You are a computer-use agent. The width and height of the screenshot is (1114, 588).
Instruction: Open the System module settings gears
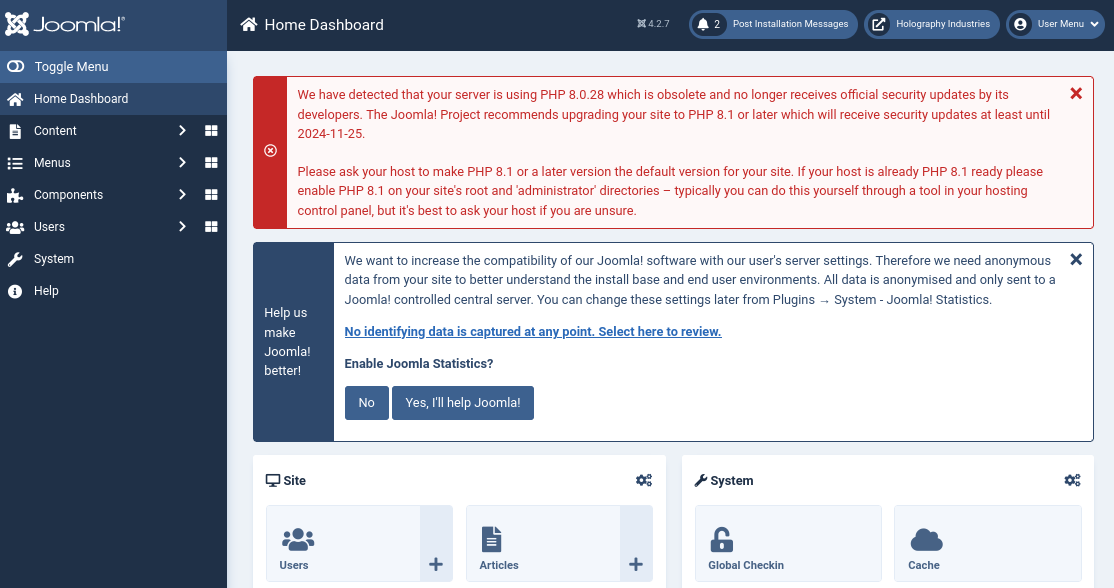(1072, 481)
